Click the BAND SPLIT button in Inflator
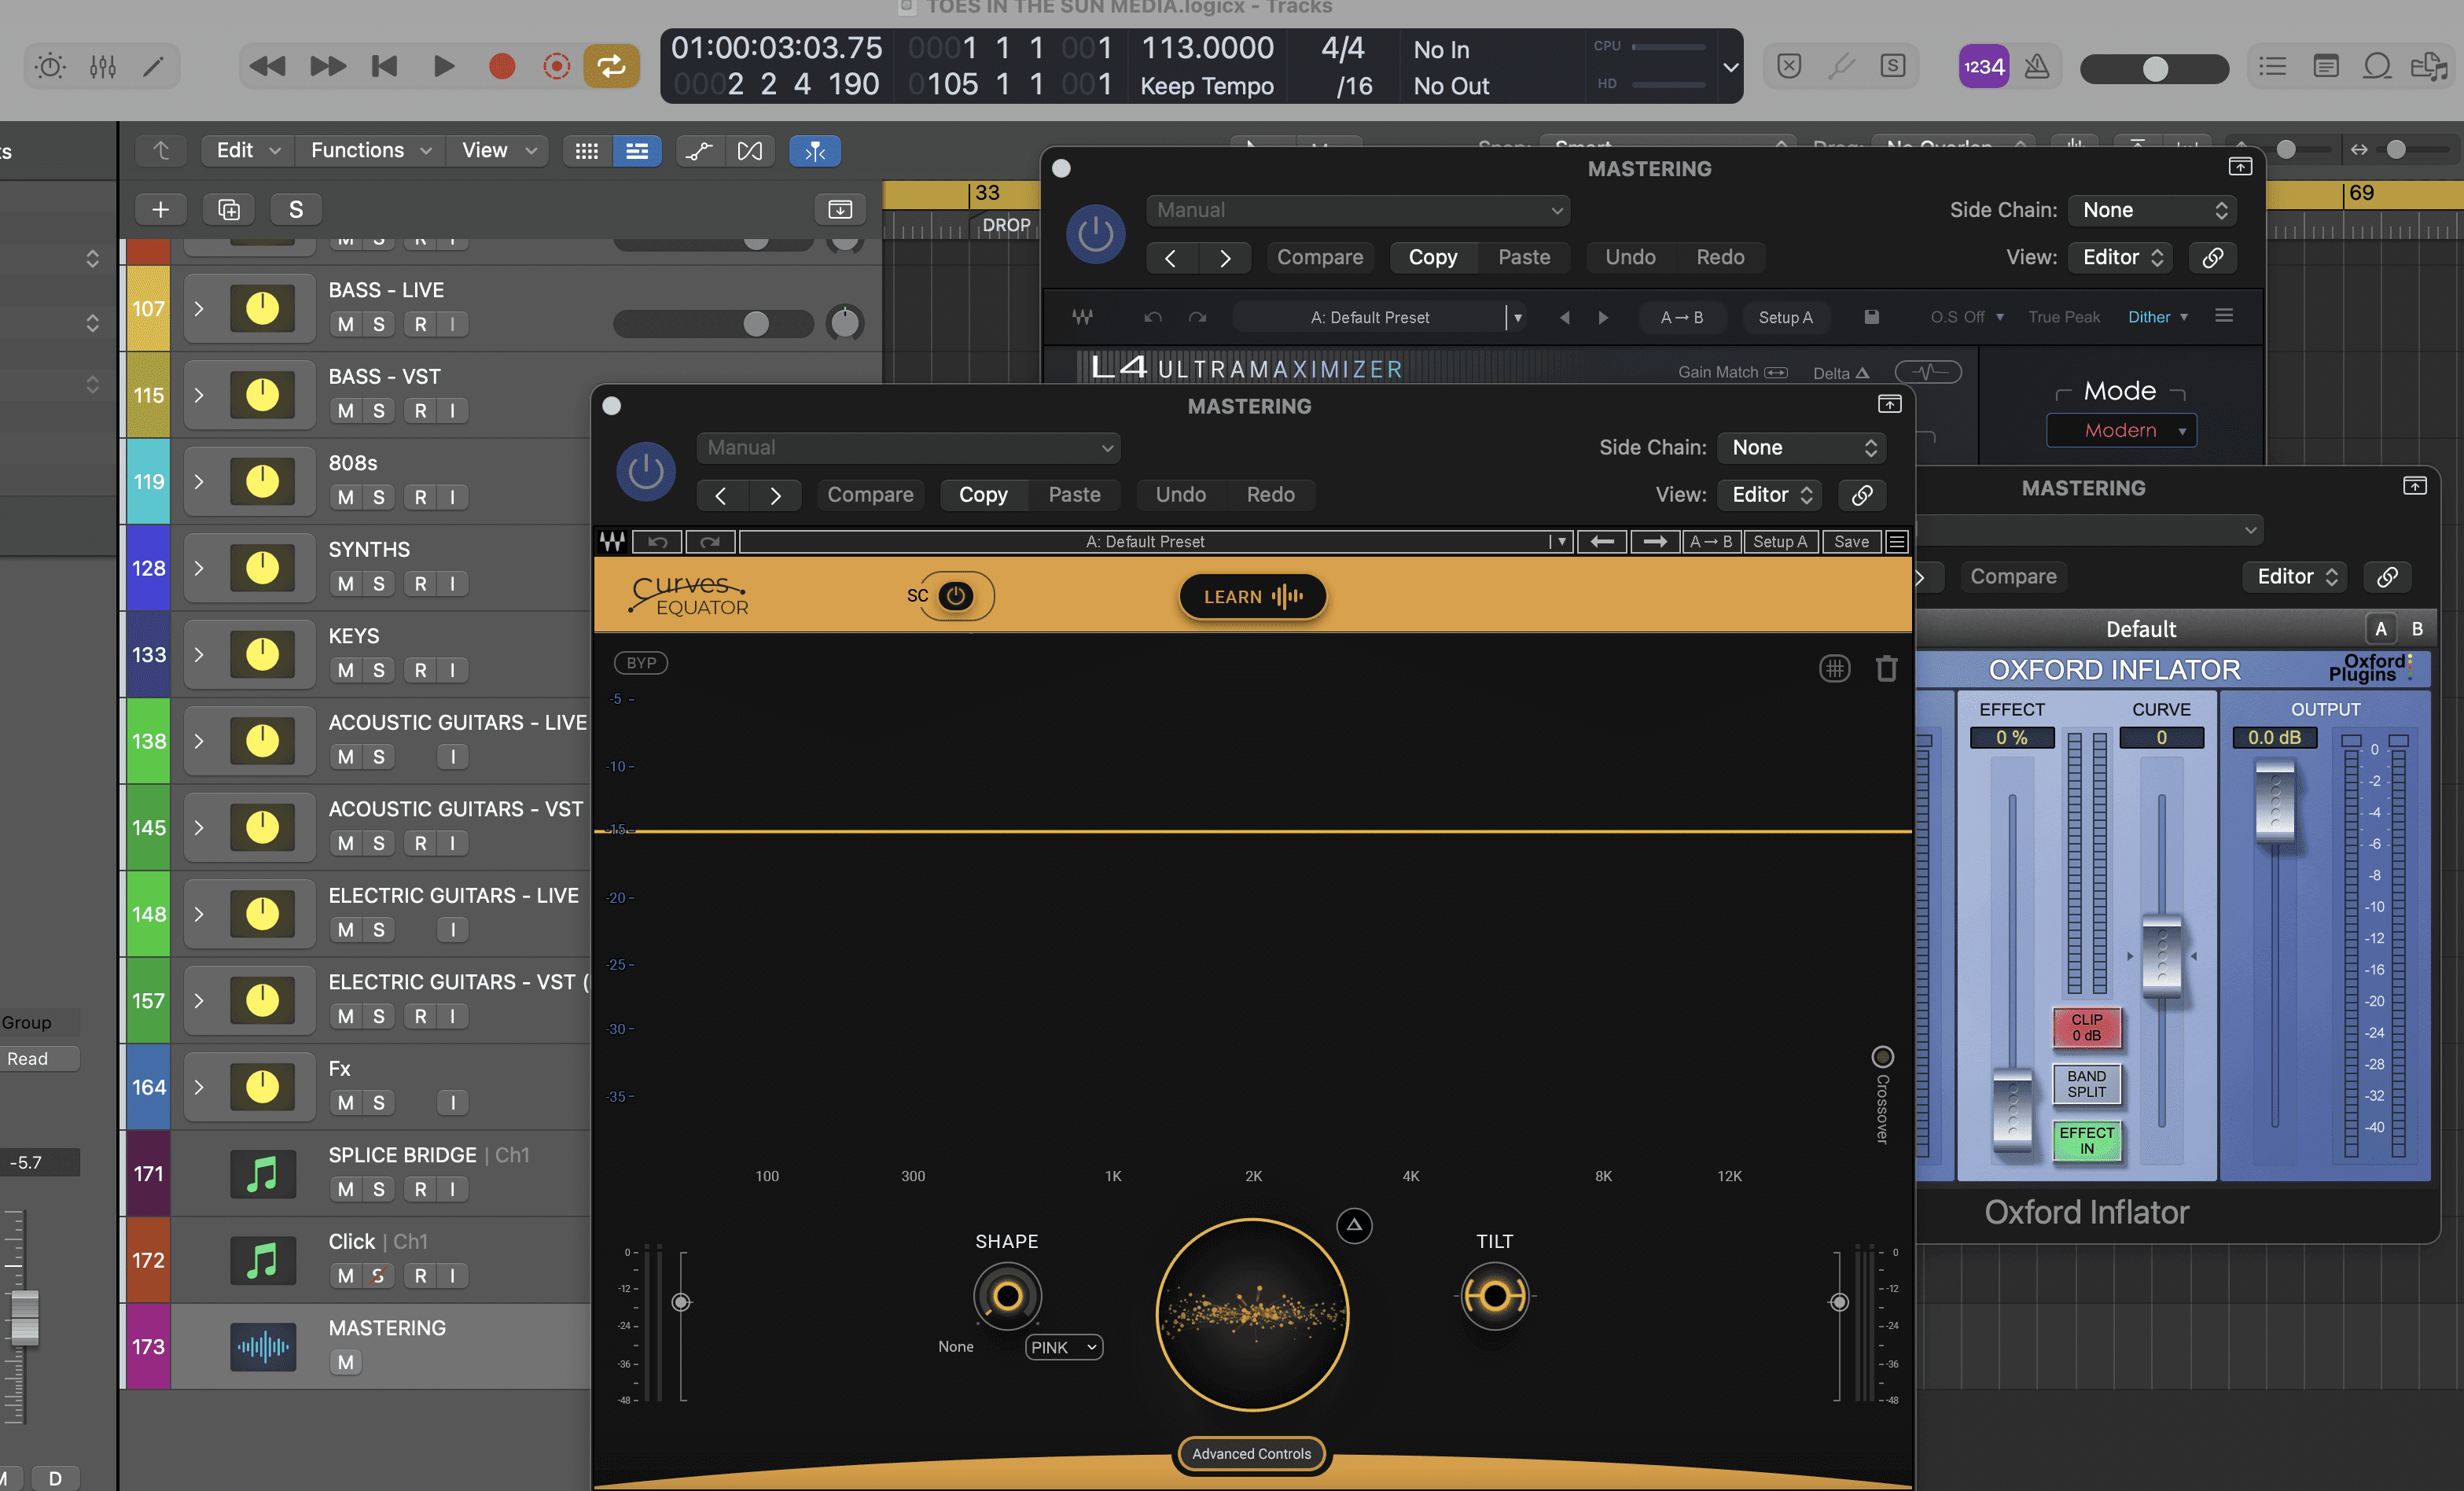 pyautogui.click(x=2086, y=1084)
